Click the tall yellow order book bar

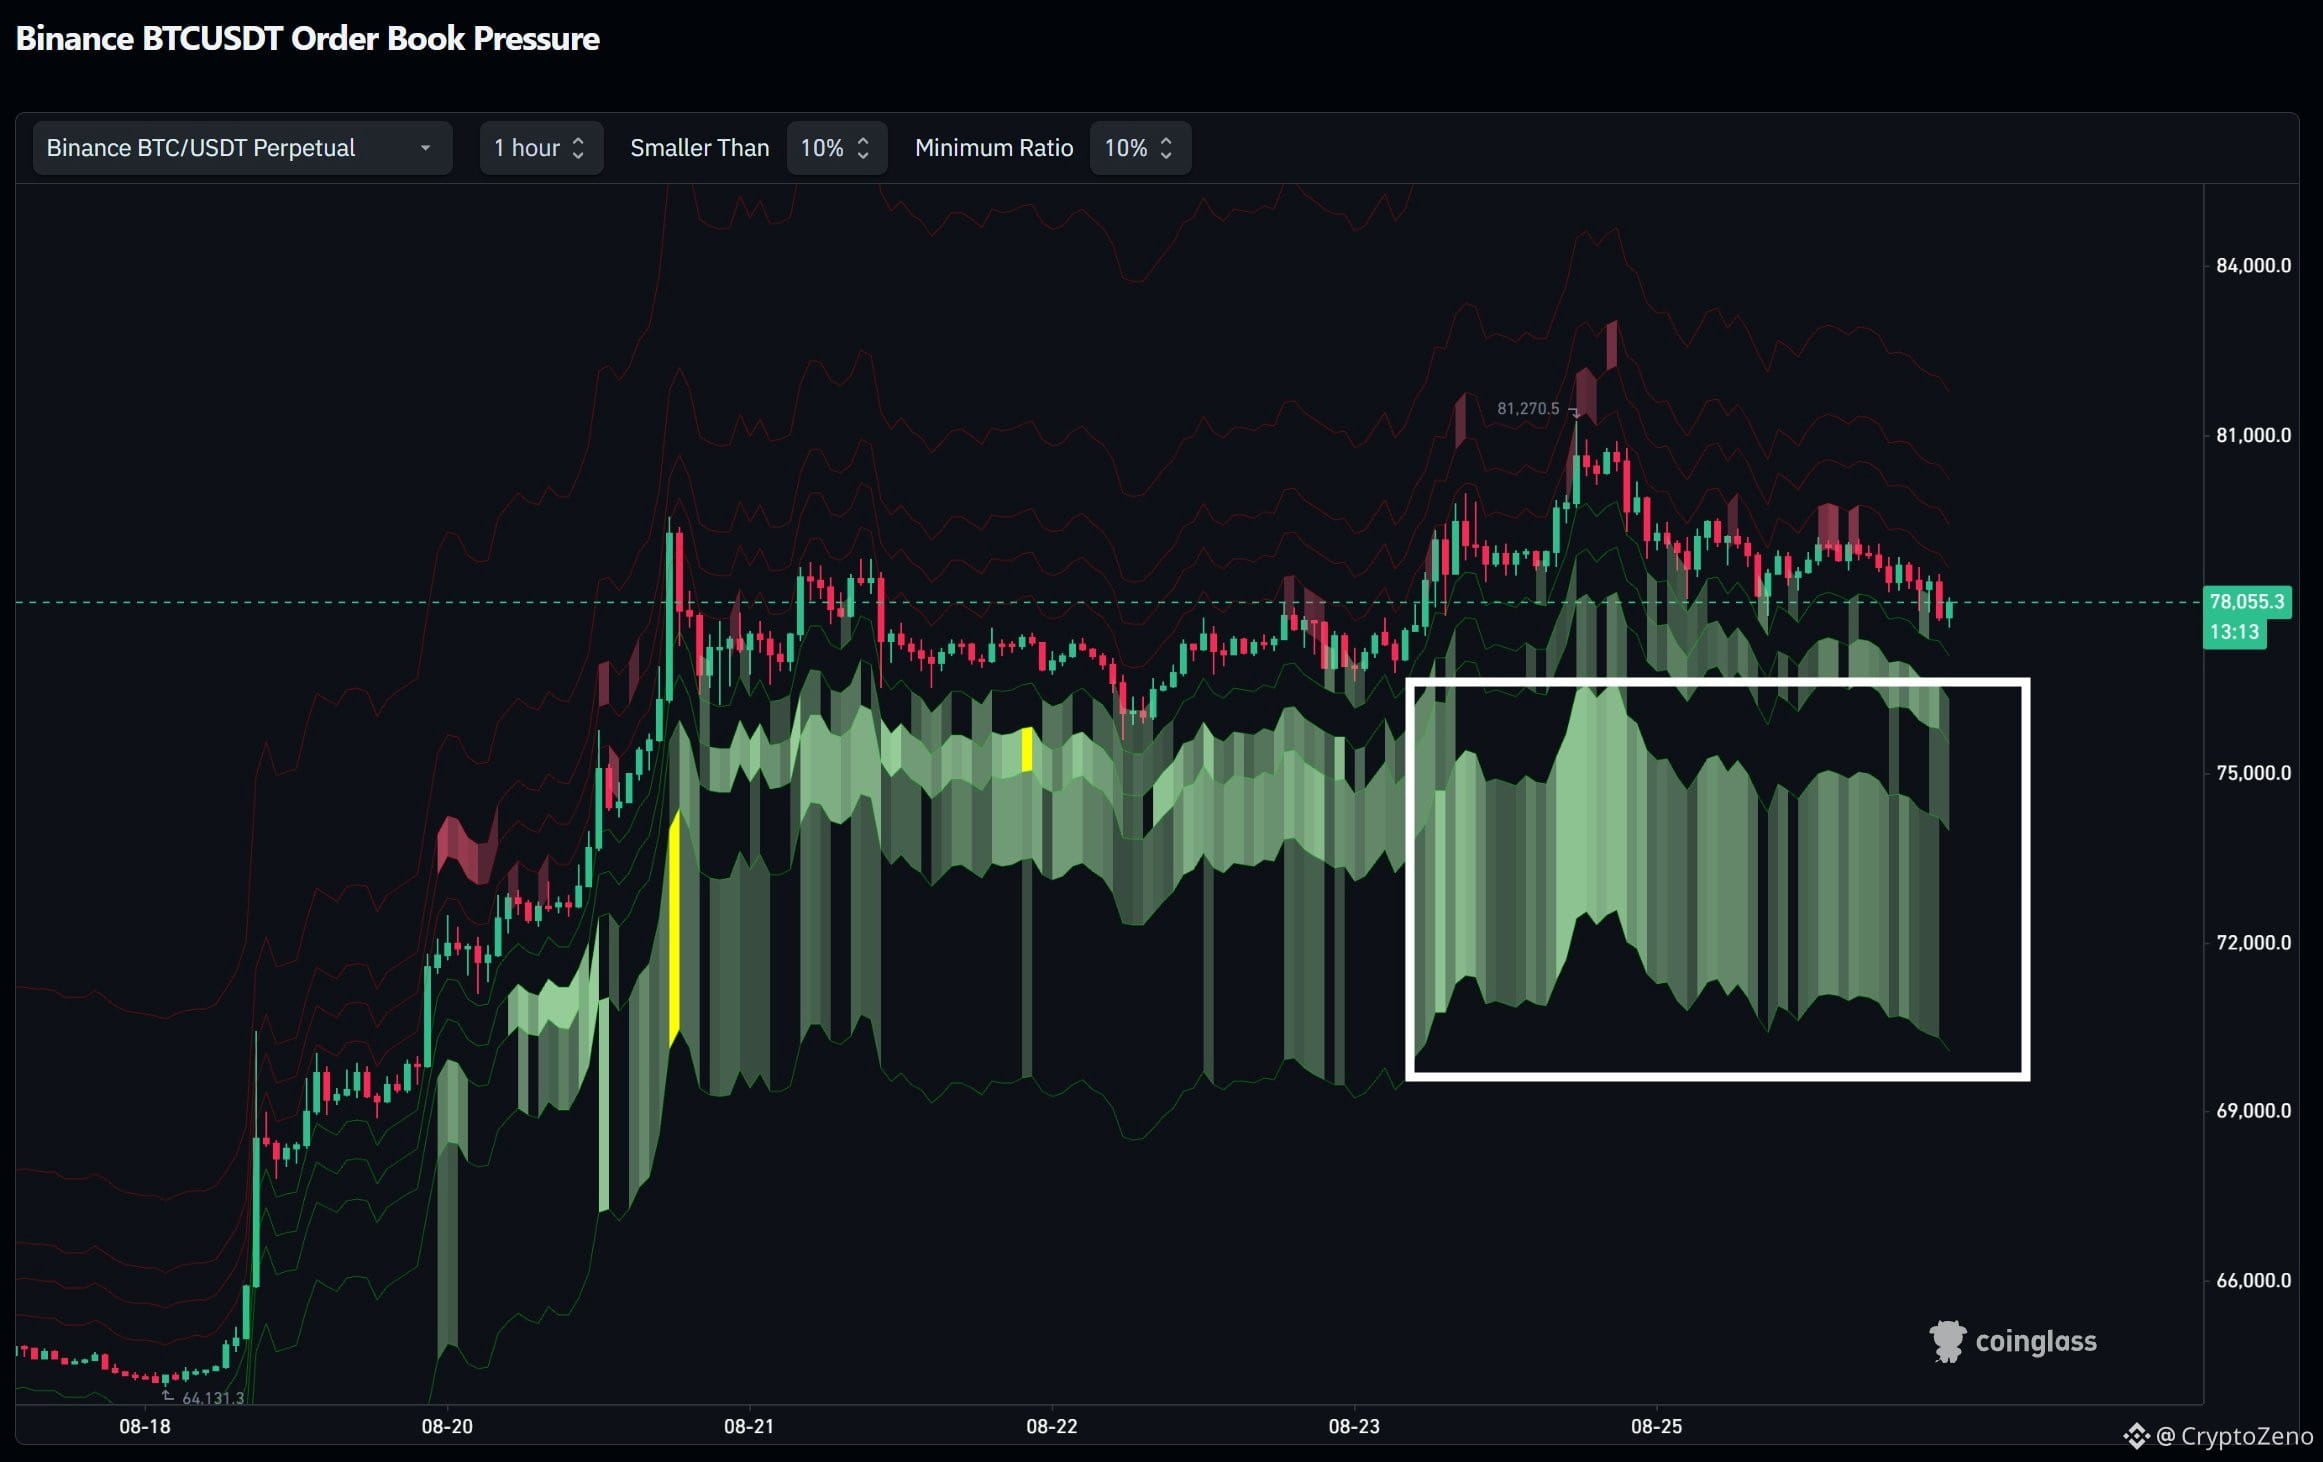(674, 929)
